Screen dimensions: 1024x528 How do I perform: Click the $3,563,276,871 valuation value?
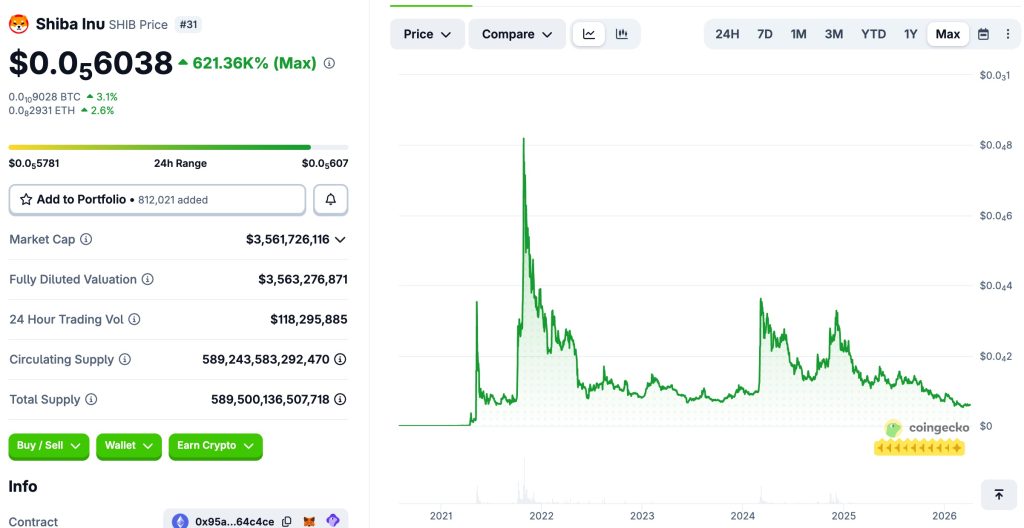[303, 280]
